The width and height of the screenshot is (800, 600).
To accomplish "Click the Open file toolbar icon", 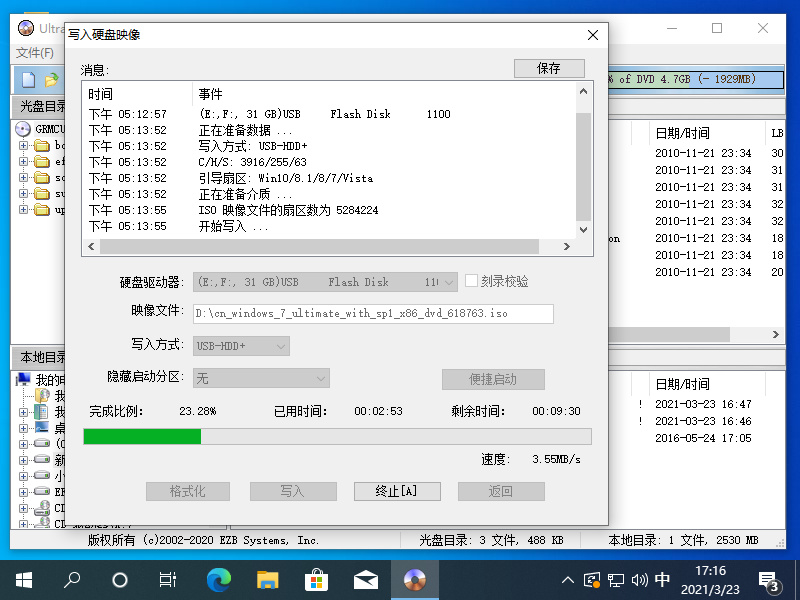I will tap(50, 79).
